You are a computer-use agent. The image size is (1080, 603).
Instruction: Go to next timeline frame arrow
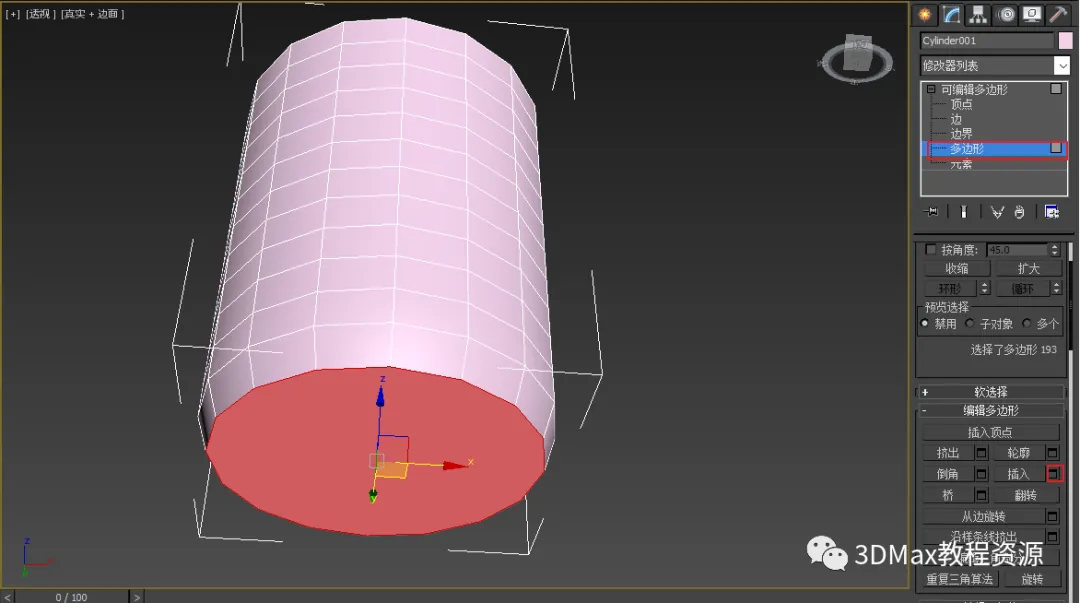click(136, 597)
